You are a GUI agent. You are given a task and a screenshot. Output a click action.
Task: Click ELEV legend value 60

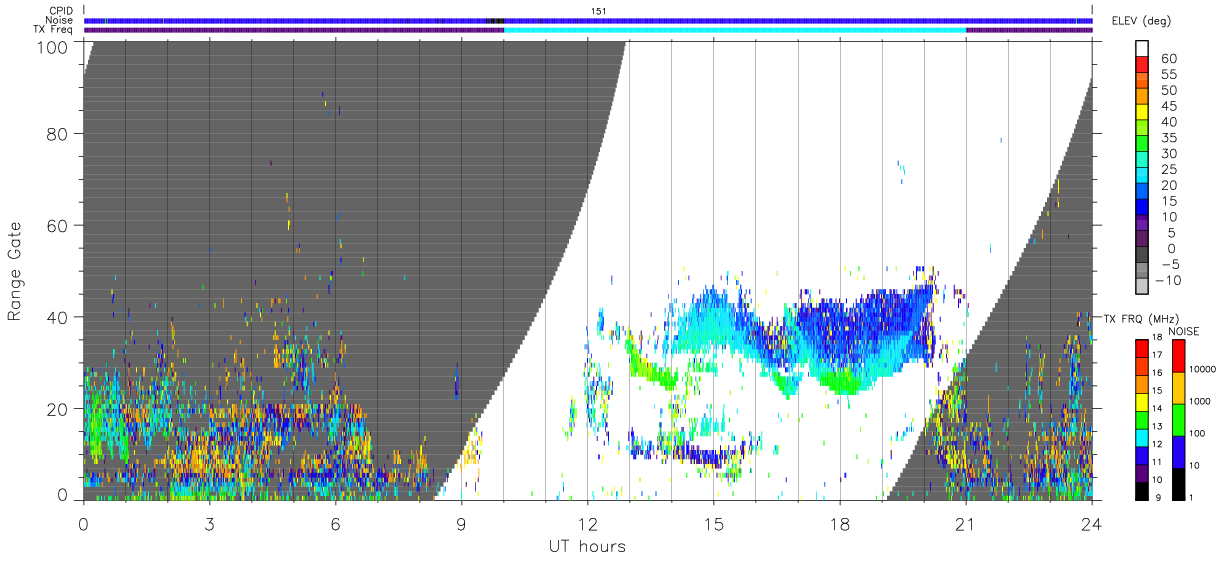point(1168,59)
